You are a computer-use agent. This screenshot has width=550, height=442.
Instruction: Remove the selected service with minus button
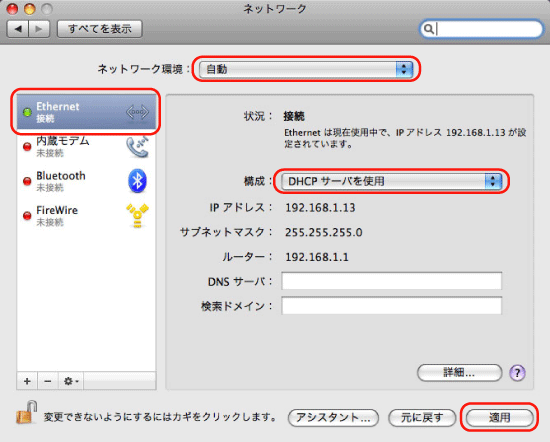click(x=48, y=381)
